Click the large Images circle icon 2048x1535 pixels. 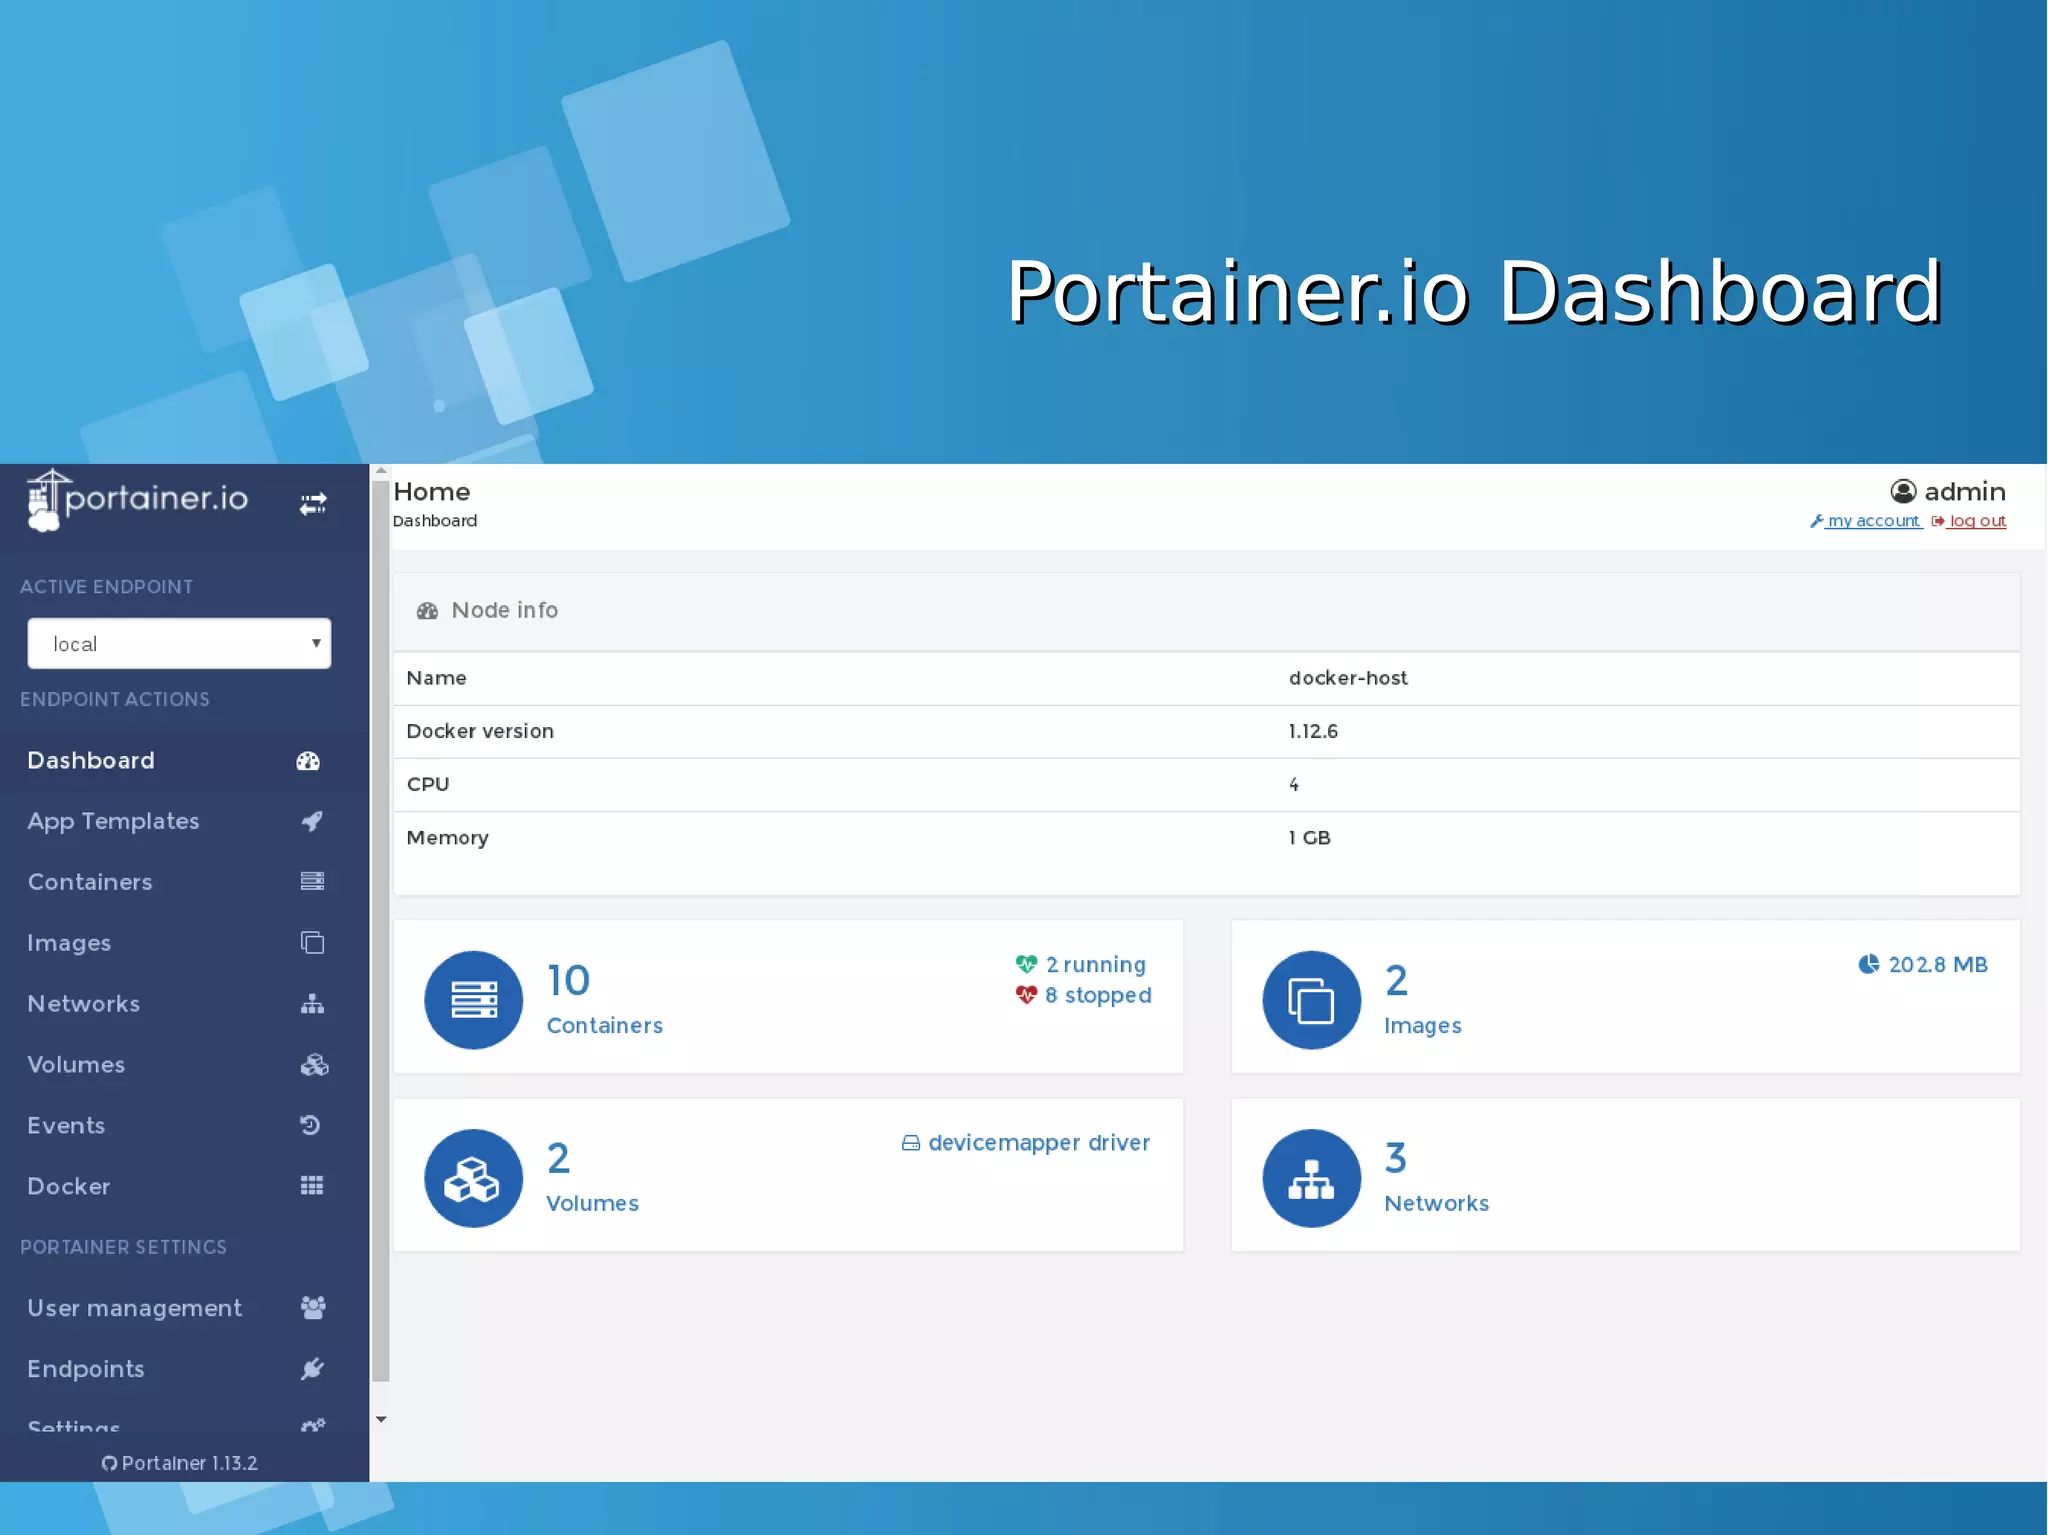1312,1000
